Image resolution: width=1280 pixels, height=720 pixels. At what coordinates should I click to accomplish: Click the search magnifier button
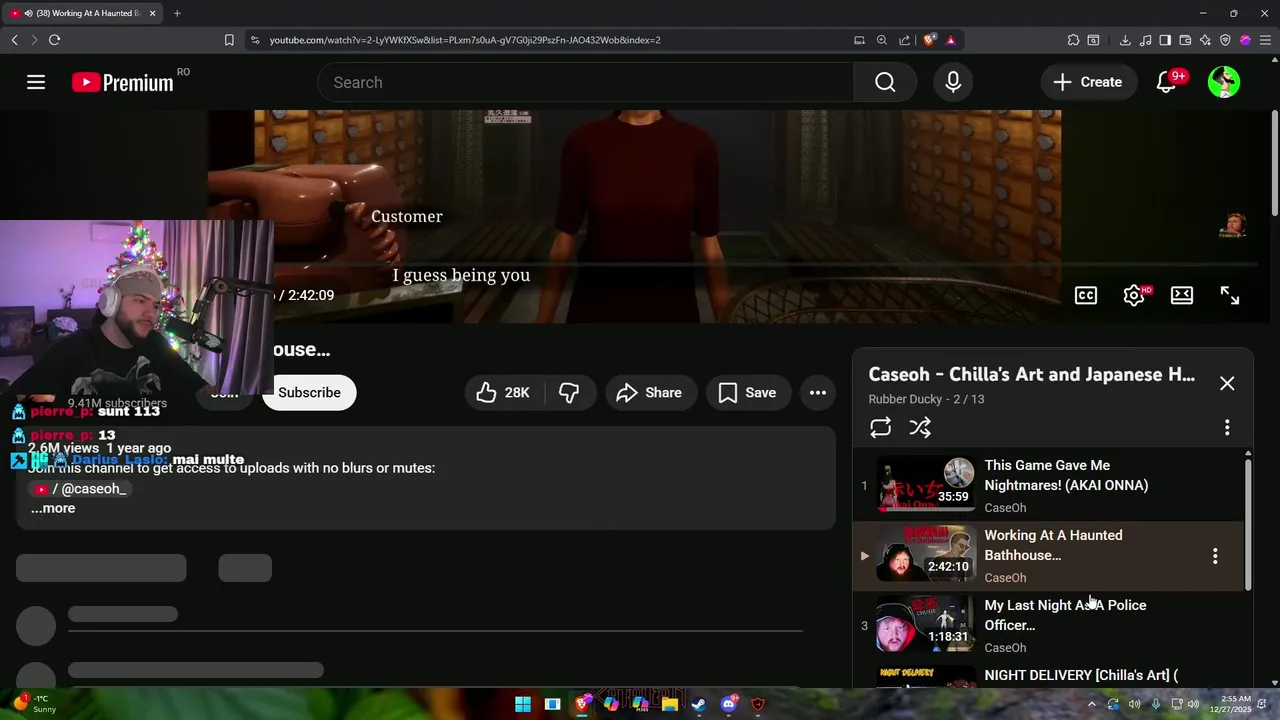tap(885, 82)
